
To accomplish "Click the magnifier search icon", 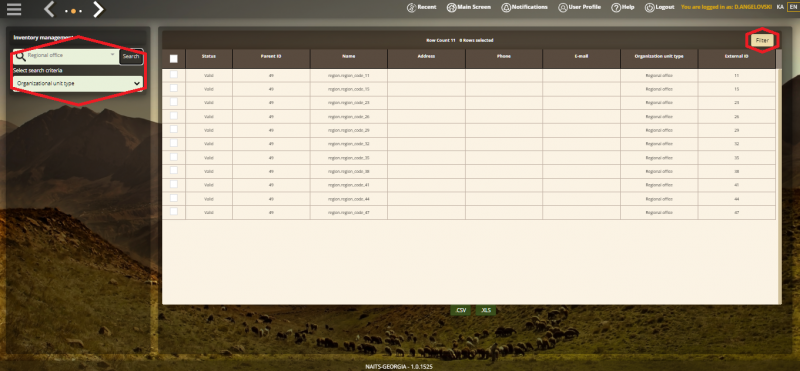I will click(20, 56).
